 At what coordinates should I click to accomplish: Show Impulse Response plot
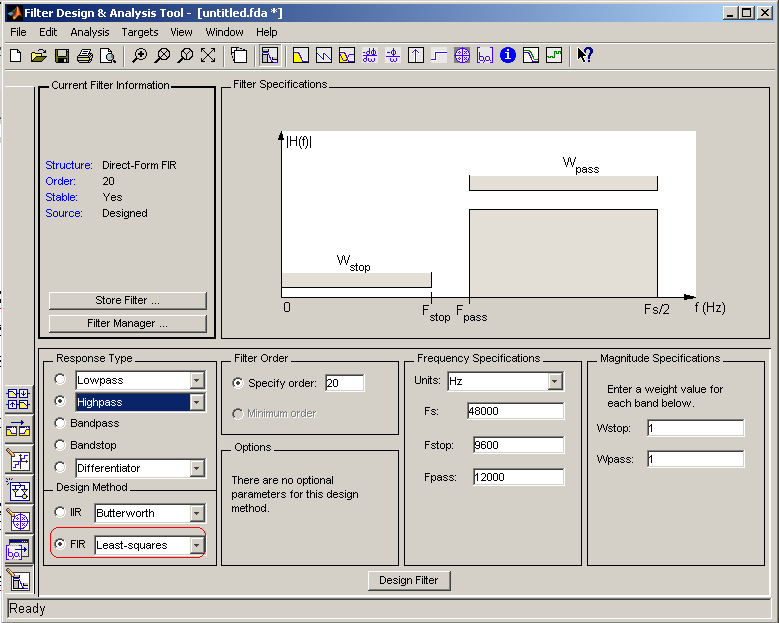click(415, 56)
